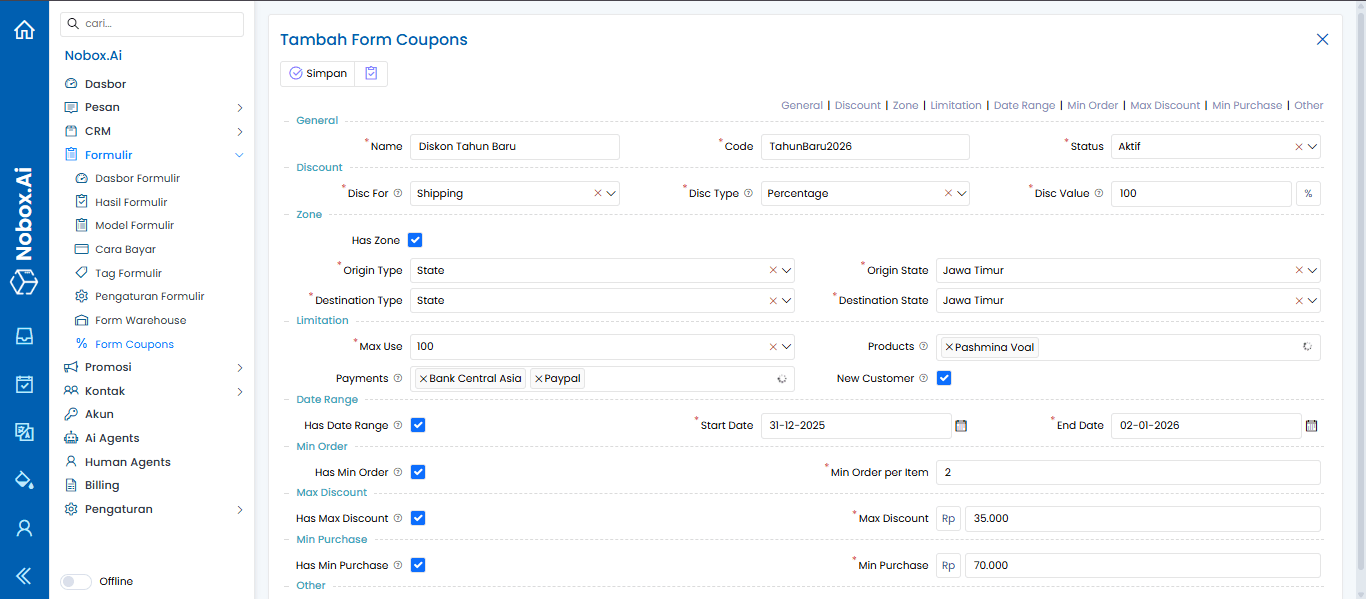Uncheck the Has Zone checkbox
This screenshot has width=1366, height=599.
(x=415, y=240)
